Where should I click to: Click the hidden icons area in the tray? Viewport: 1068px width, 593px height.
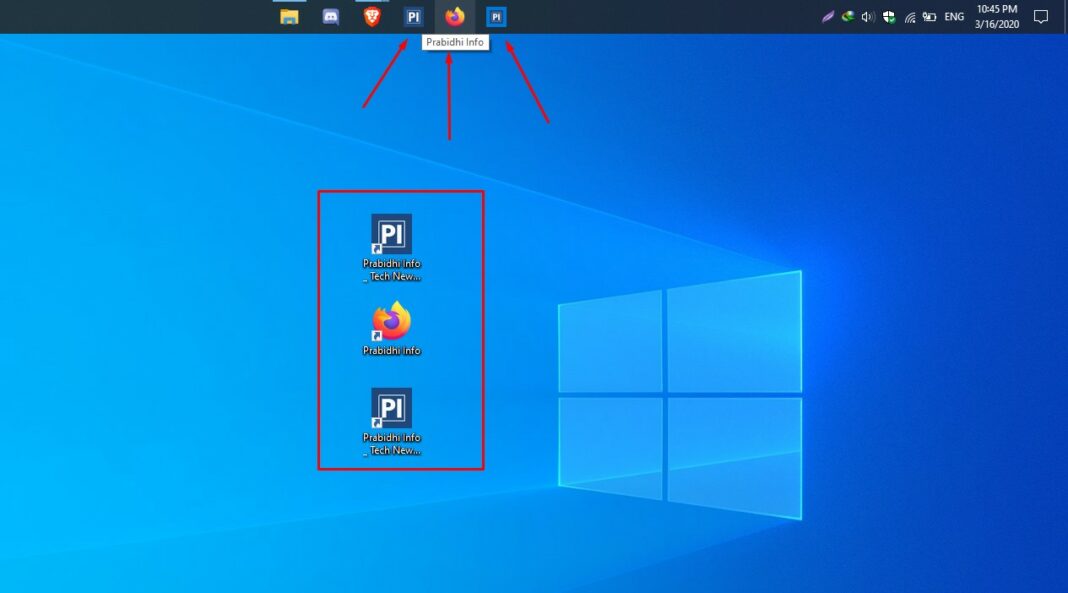[x=812, y=16]
